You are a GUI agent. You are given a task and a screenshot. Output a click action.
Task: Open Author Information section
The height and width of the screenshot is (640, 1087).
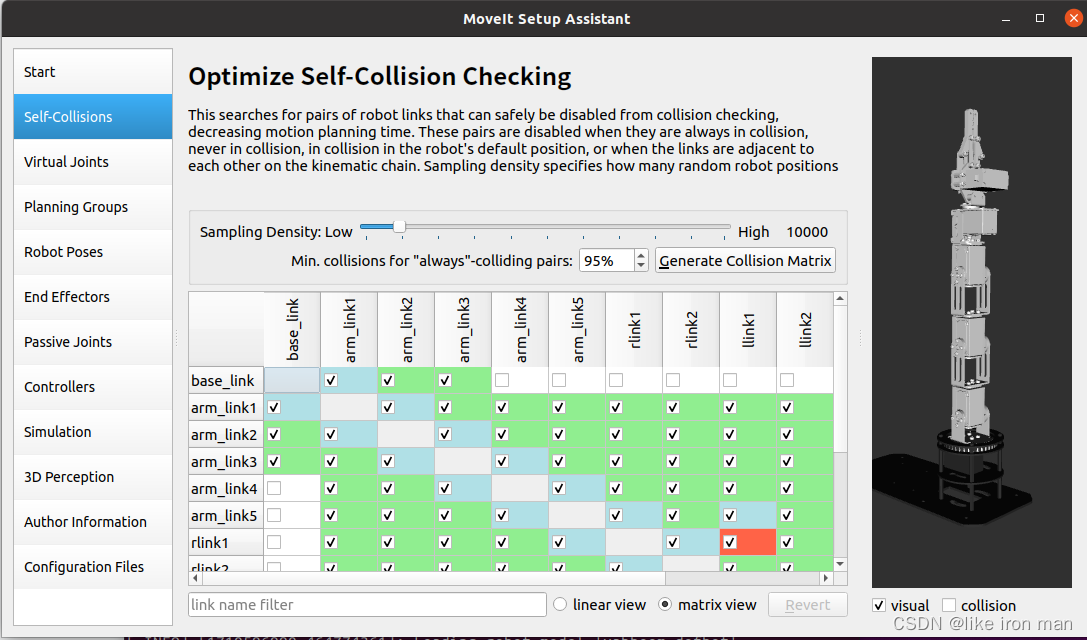93,522
